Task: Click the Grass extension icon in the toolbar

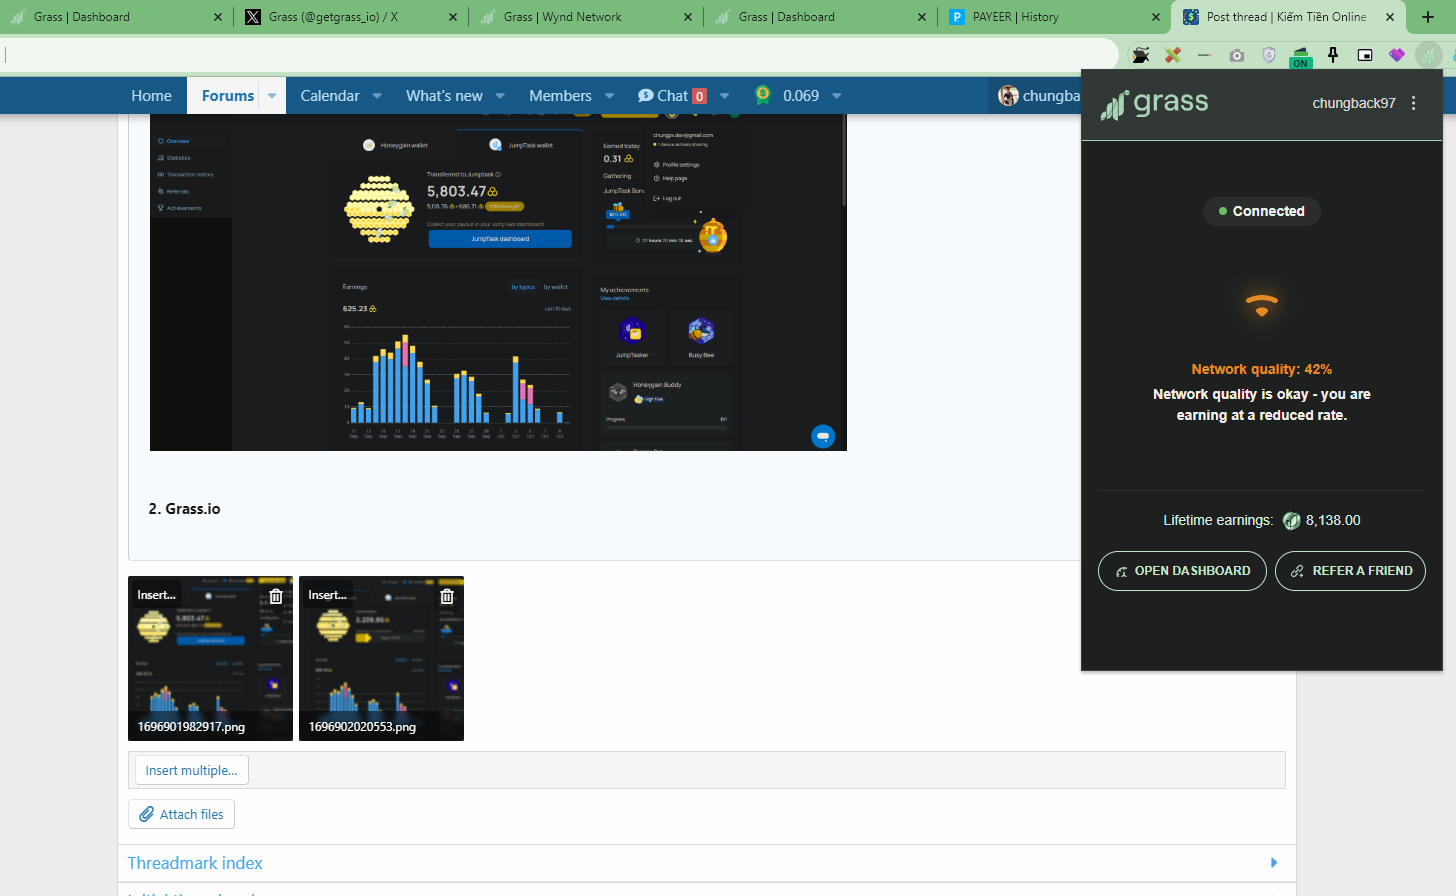Action: point(1429,55)
